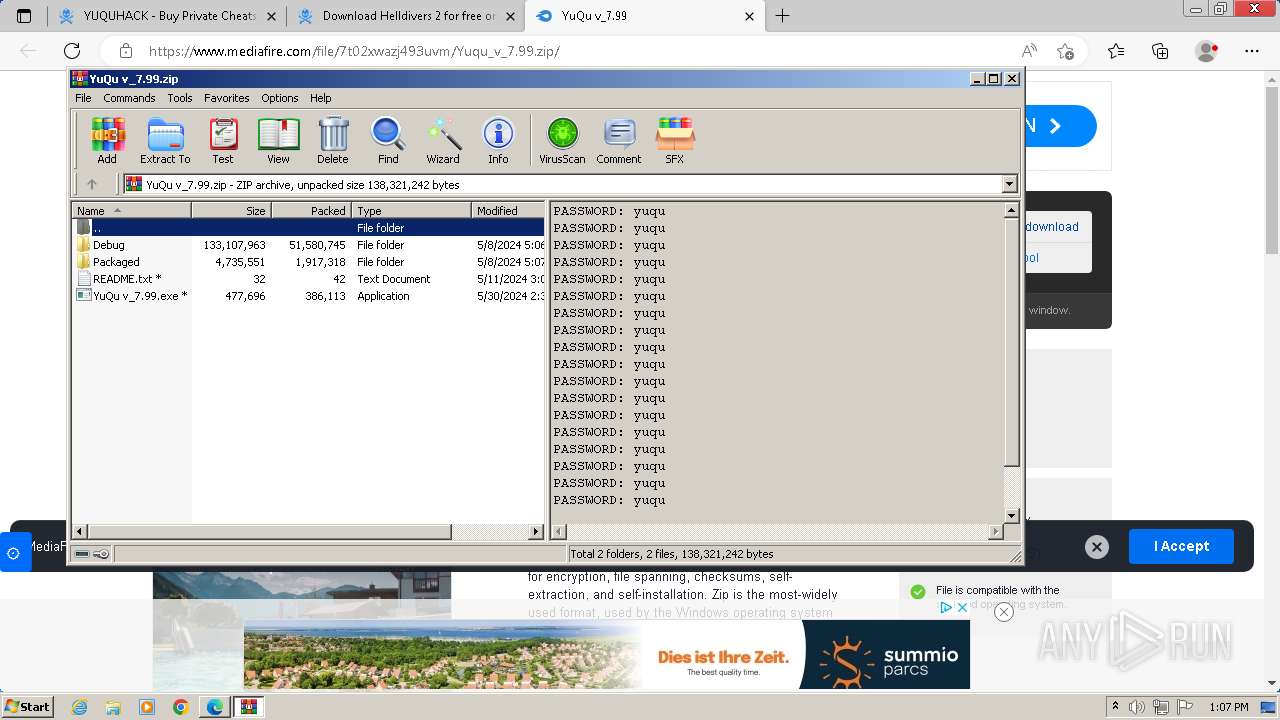This screenshot has height=720, width=1280.
Task: Click the I Accept cookie button
Action: tap(1181, 546)
